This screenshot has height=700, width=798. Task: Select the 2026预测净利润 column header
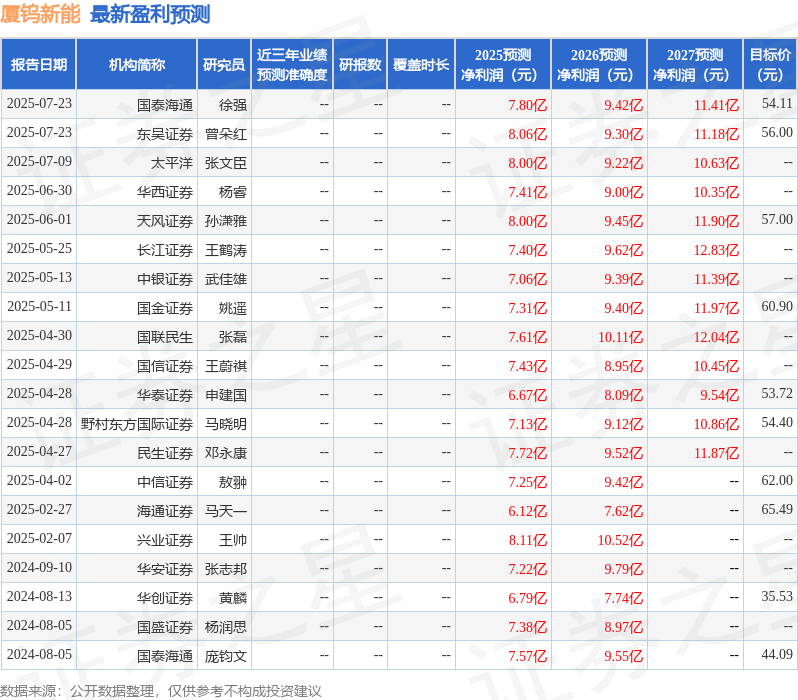click(599, 65)
